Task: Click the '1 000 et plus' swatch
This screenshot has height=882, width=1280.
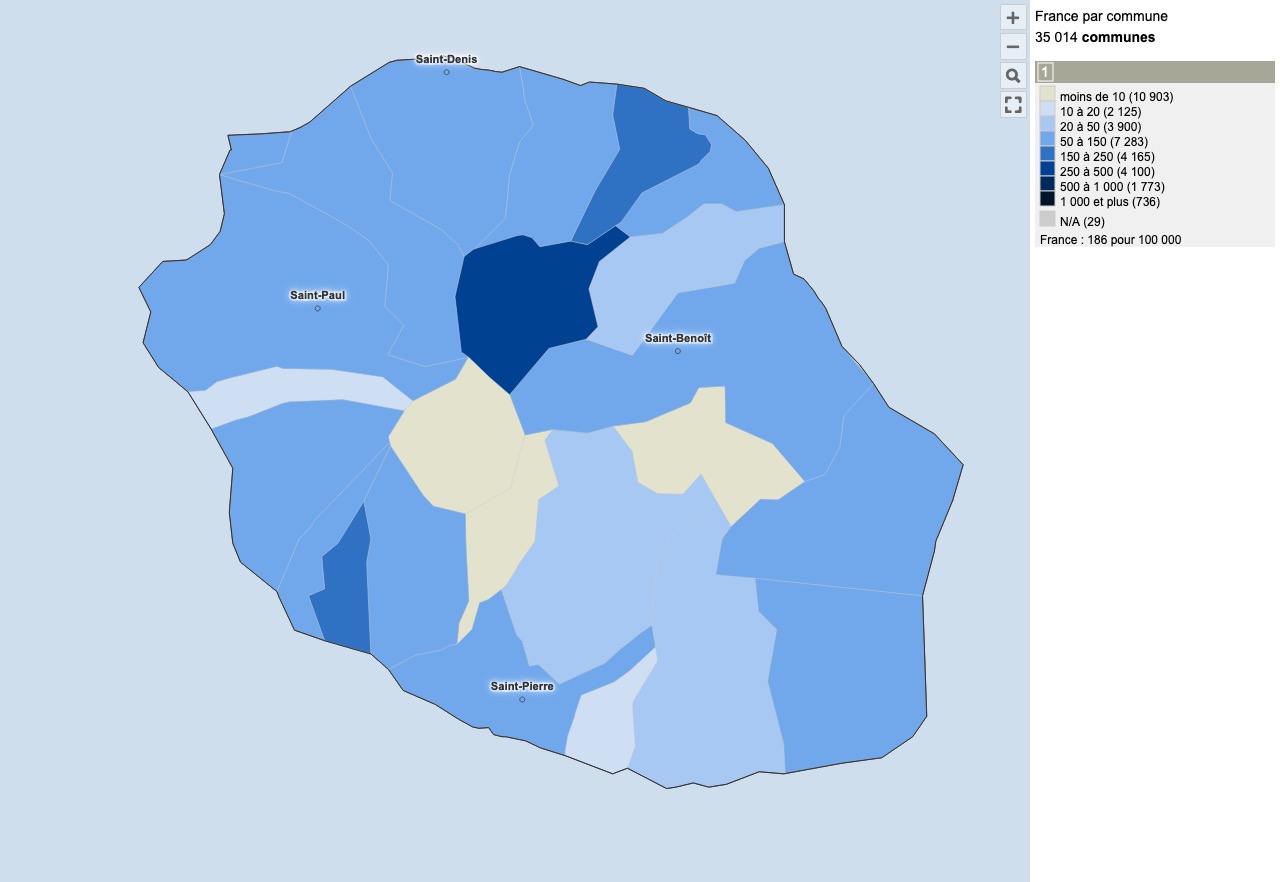Action: point(1047,201)
